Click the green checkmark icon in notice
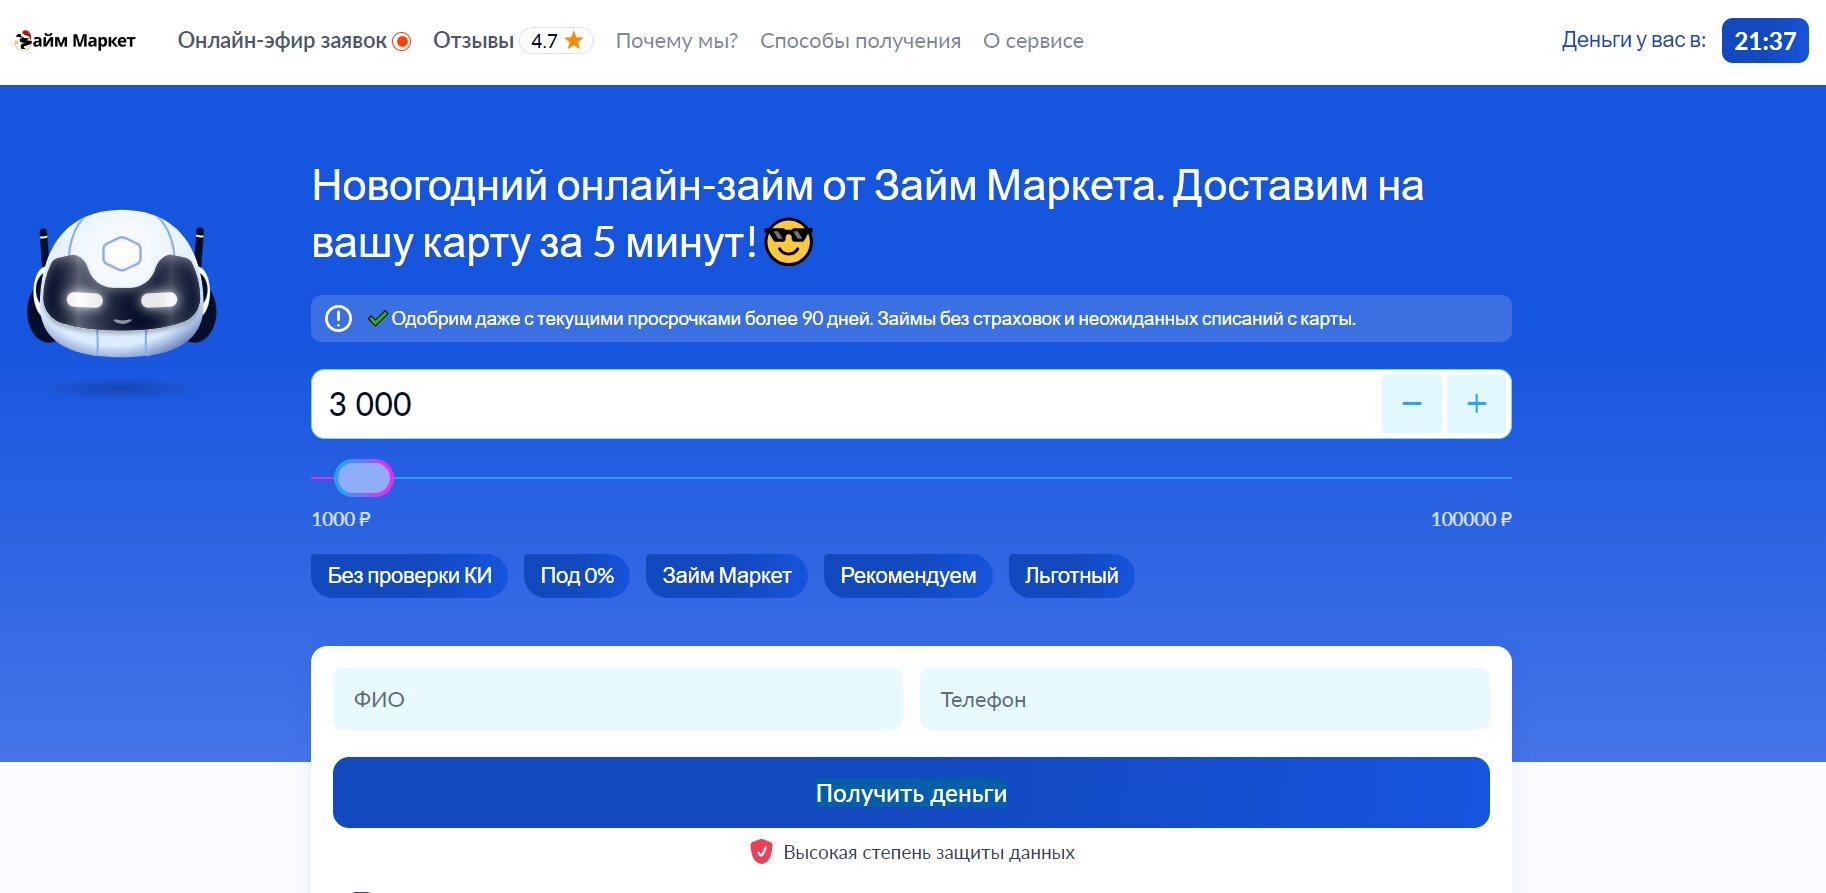The width and height of the screenshot is (1826, 893). [x=378, y=319]
